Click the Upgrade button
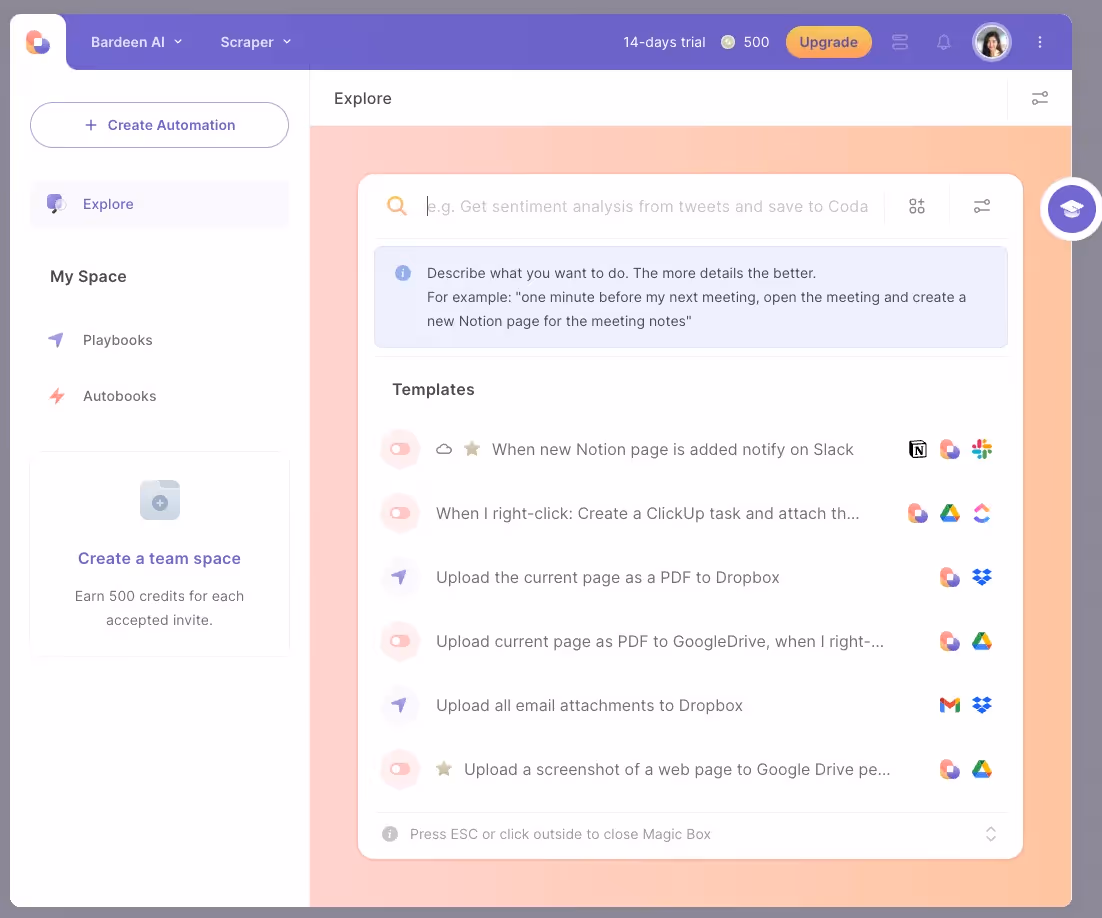Viewport: 1102px width, 918px height. 829,42
